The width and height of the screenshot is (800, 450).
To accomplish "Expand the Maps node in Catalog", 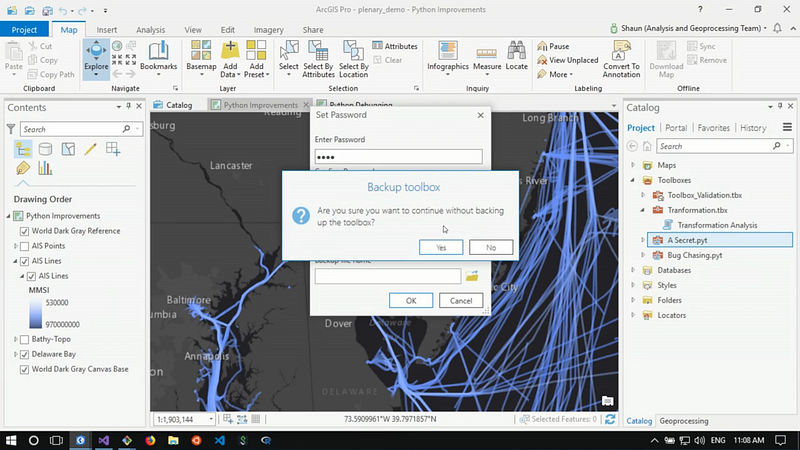I will [633, 165].
